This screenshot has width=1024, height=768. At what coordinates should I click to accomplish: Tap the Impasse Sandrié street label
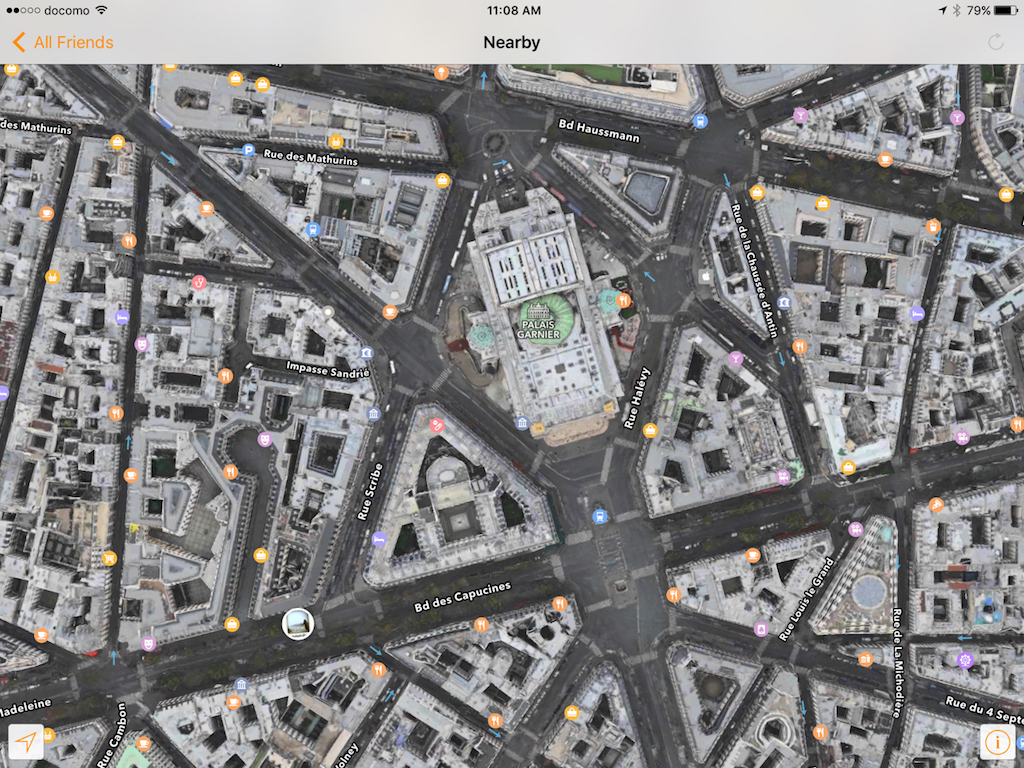tap(328, 369)
